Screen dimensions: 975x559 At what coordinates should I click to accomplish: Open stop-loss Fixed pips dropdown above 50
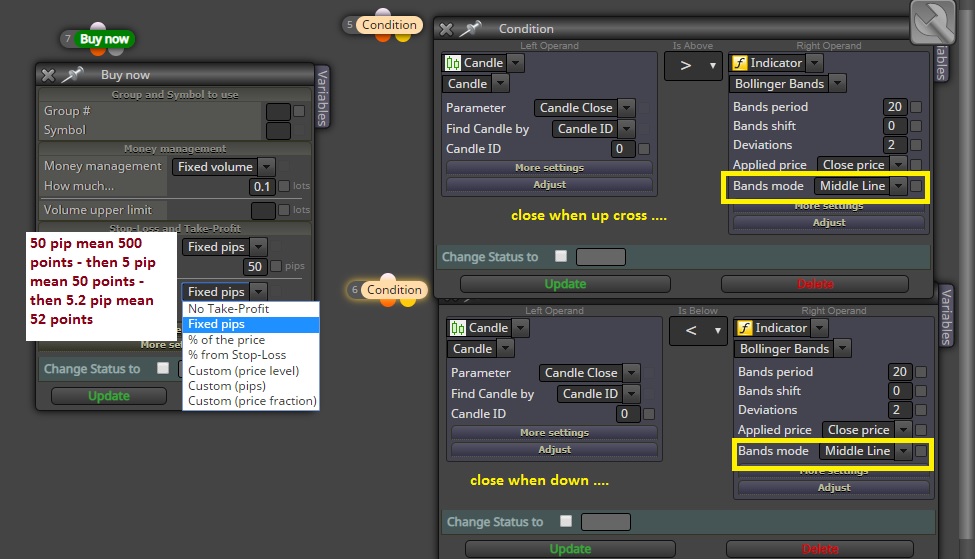point(224,247)
